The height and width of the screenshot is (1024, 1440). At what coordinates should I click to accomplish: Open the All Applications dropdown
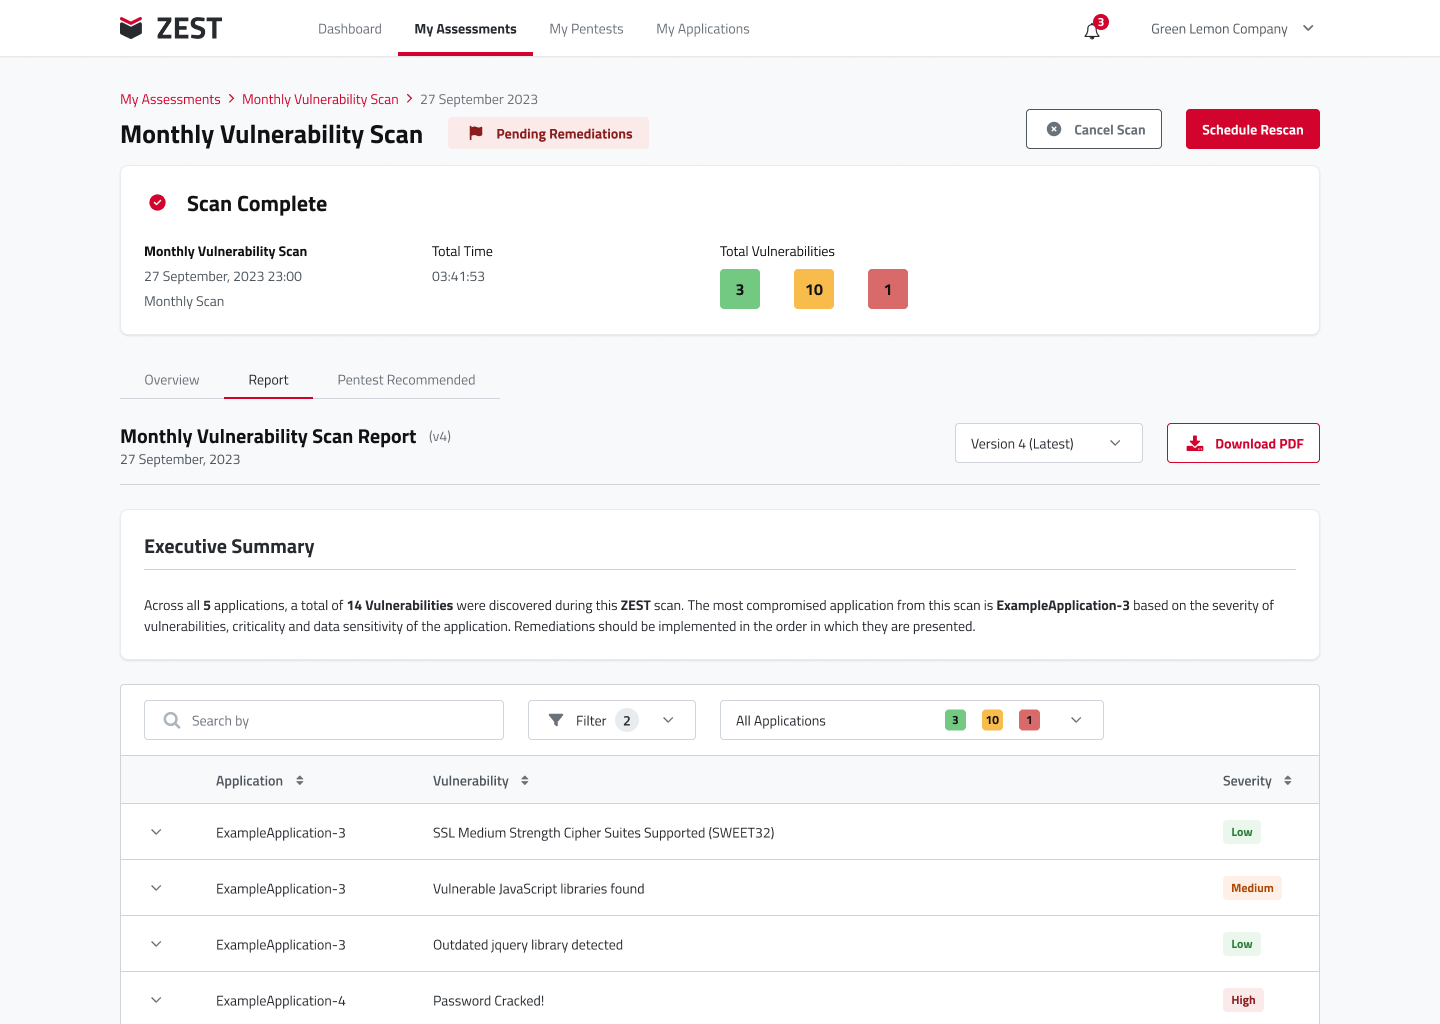[x=911, y=720]
